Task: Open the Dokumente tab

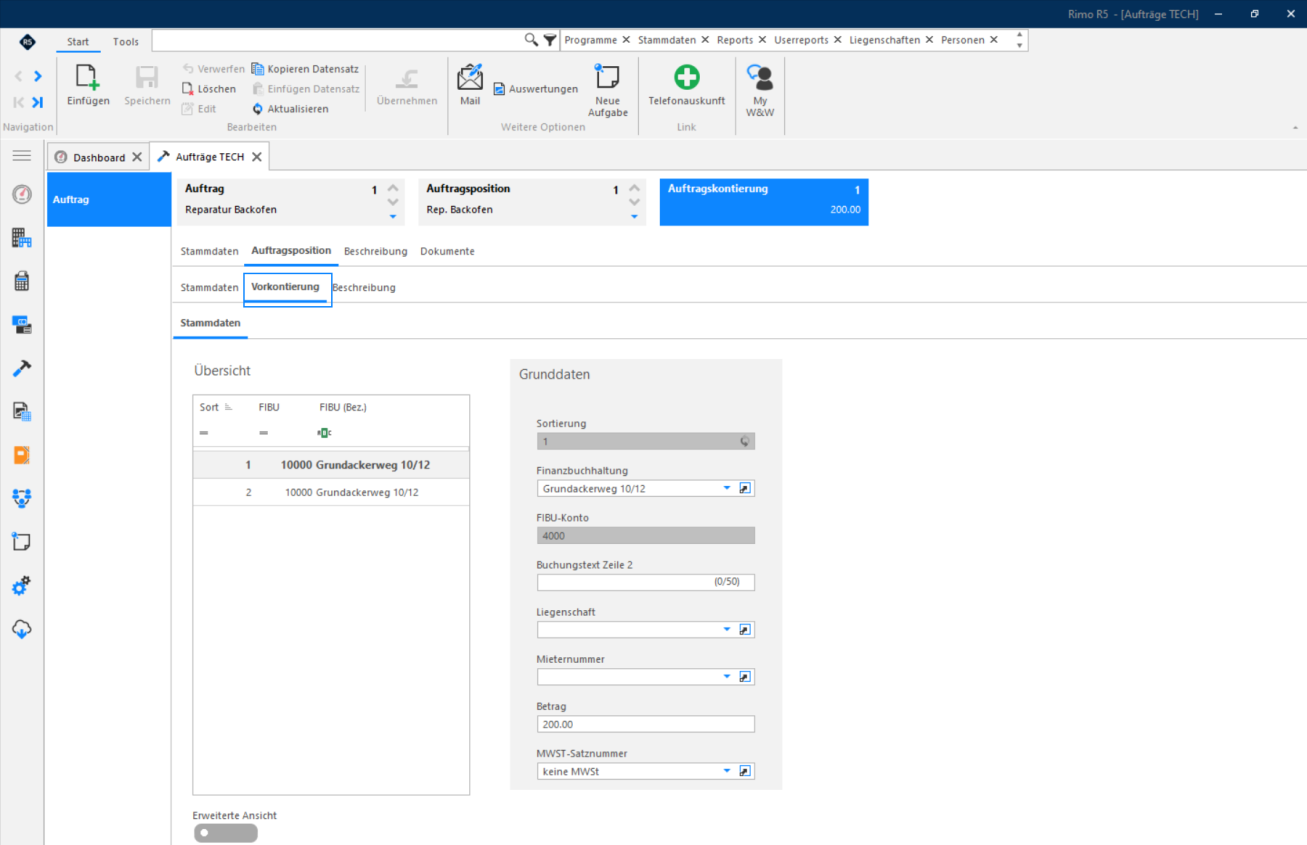Action: pyautogui.click(x=447, y=251)
